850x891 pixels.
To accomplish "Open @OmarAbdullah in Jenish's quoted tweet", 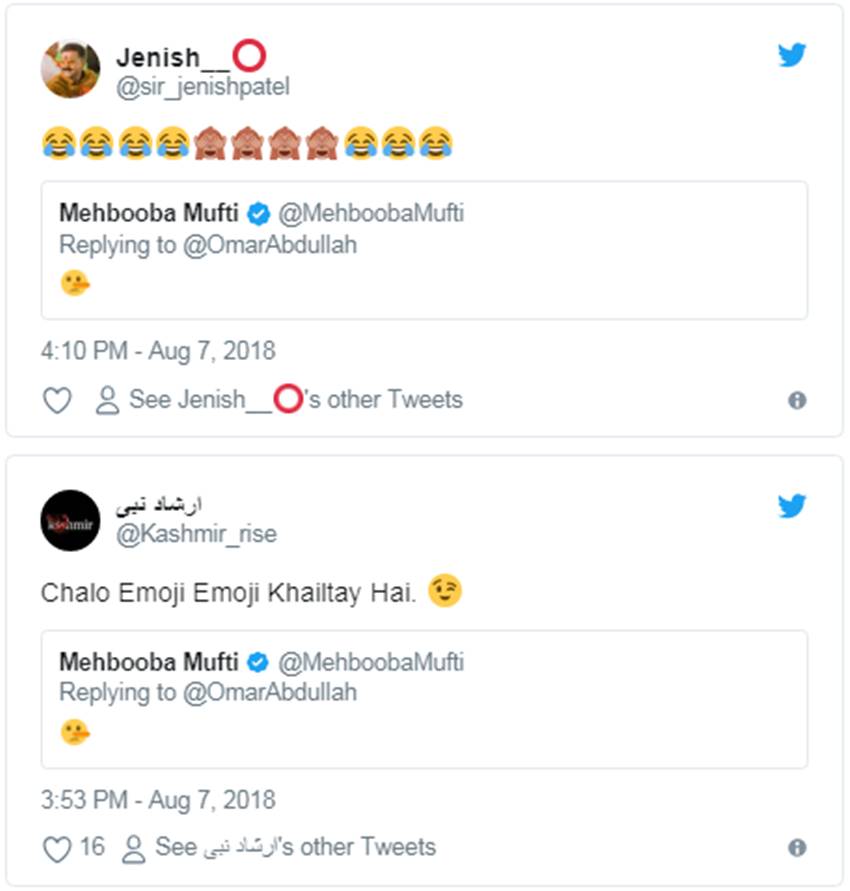I will [x=269, y=244].
